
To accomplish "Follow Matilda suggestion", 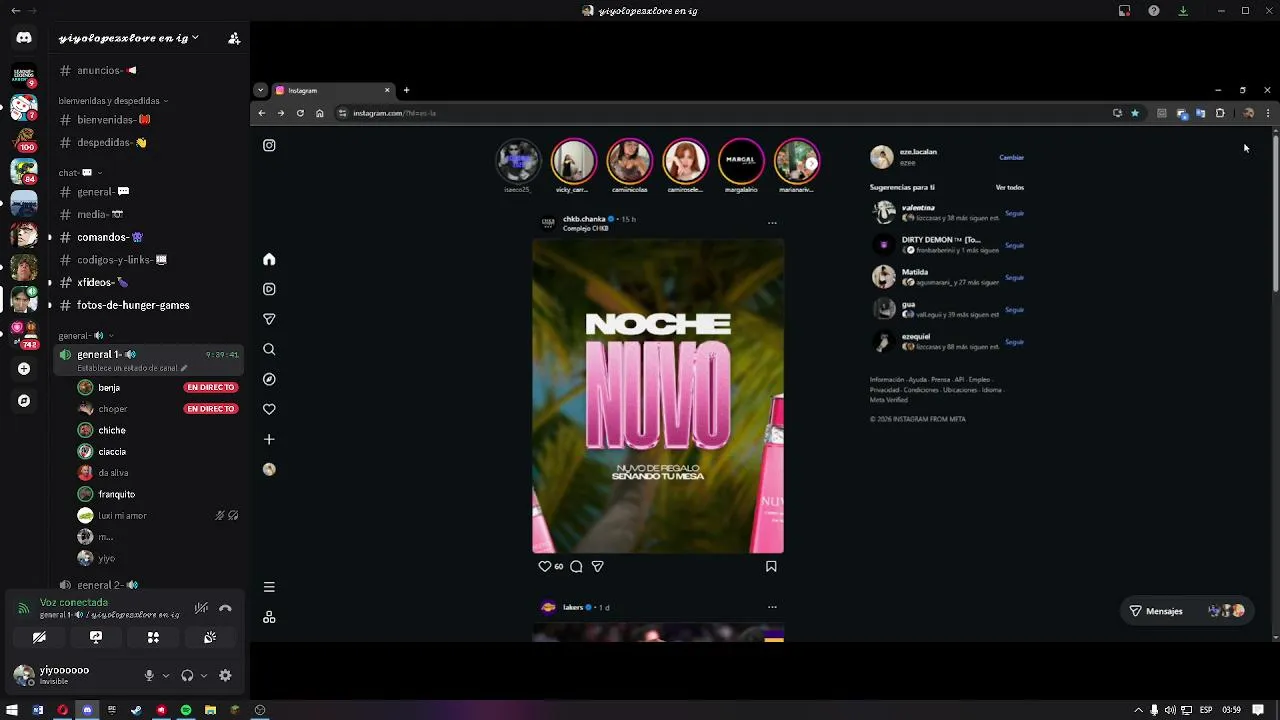I will point(1014,277).
